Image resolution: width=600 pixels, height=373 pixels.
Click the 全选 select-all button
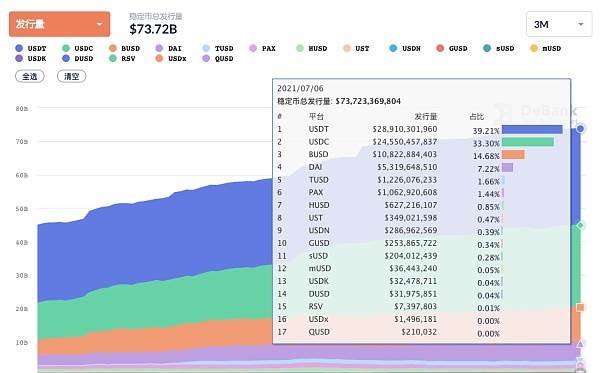coord(30,76)
